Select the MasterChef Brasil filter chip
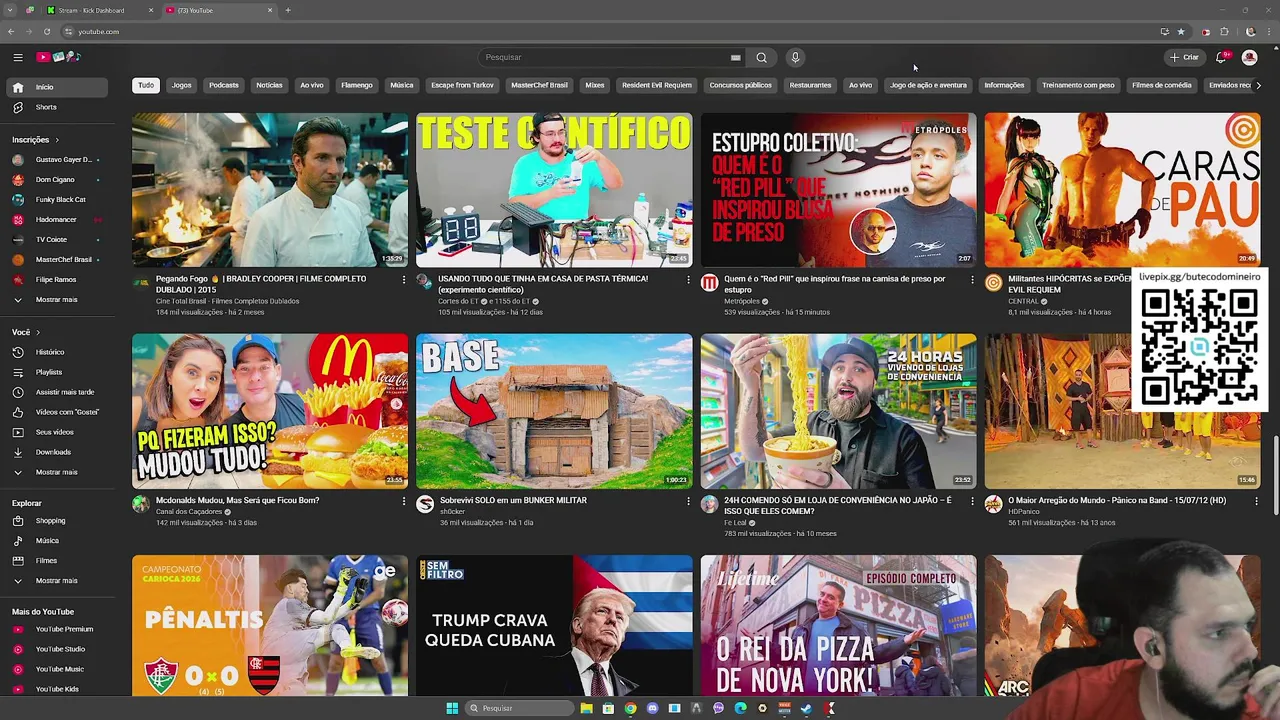This screenshot has width=1280, height=720. click(x=539, y=85)
